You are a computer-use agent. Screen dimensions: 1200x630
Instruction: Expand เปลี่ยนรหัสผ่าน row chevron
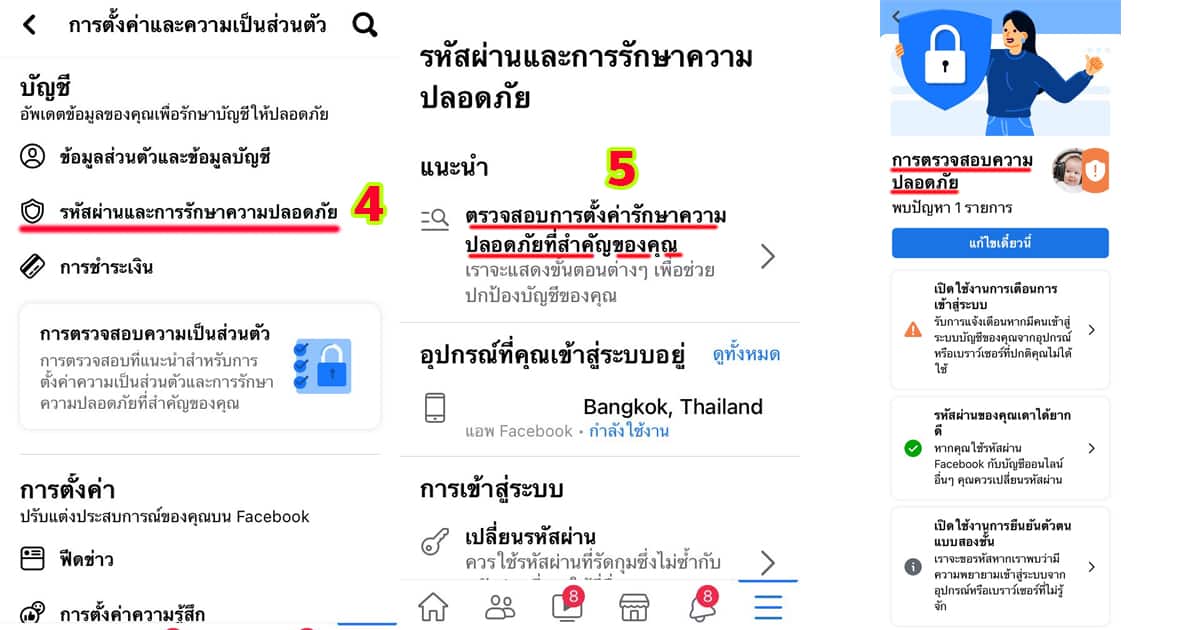coord(767,563)
